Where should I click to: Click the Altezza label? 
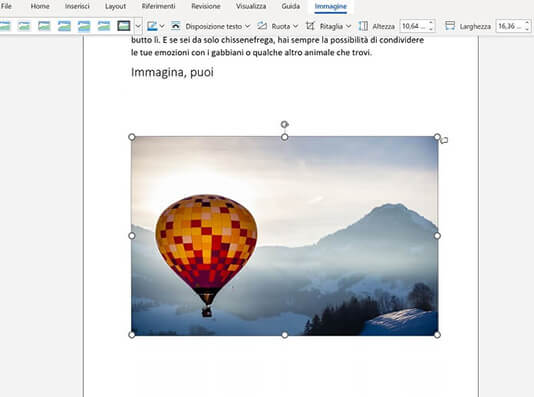coord(383,26)
